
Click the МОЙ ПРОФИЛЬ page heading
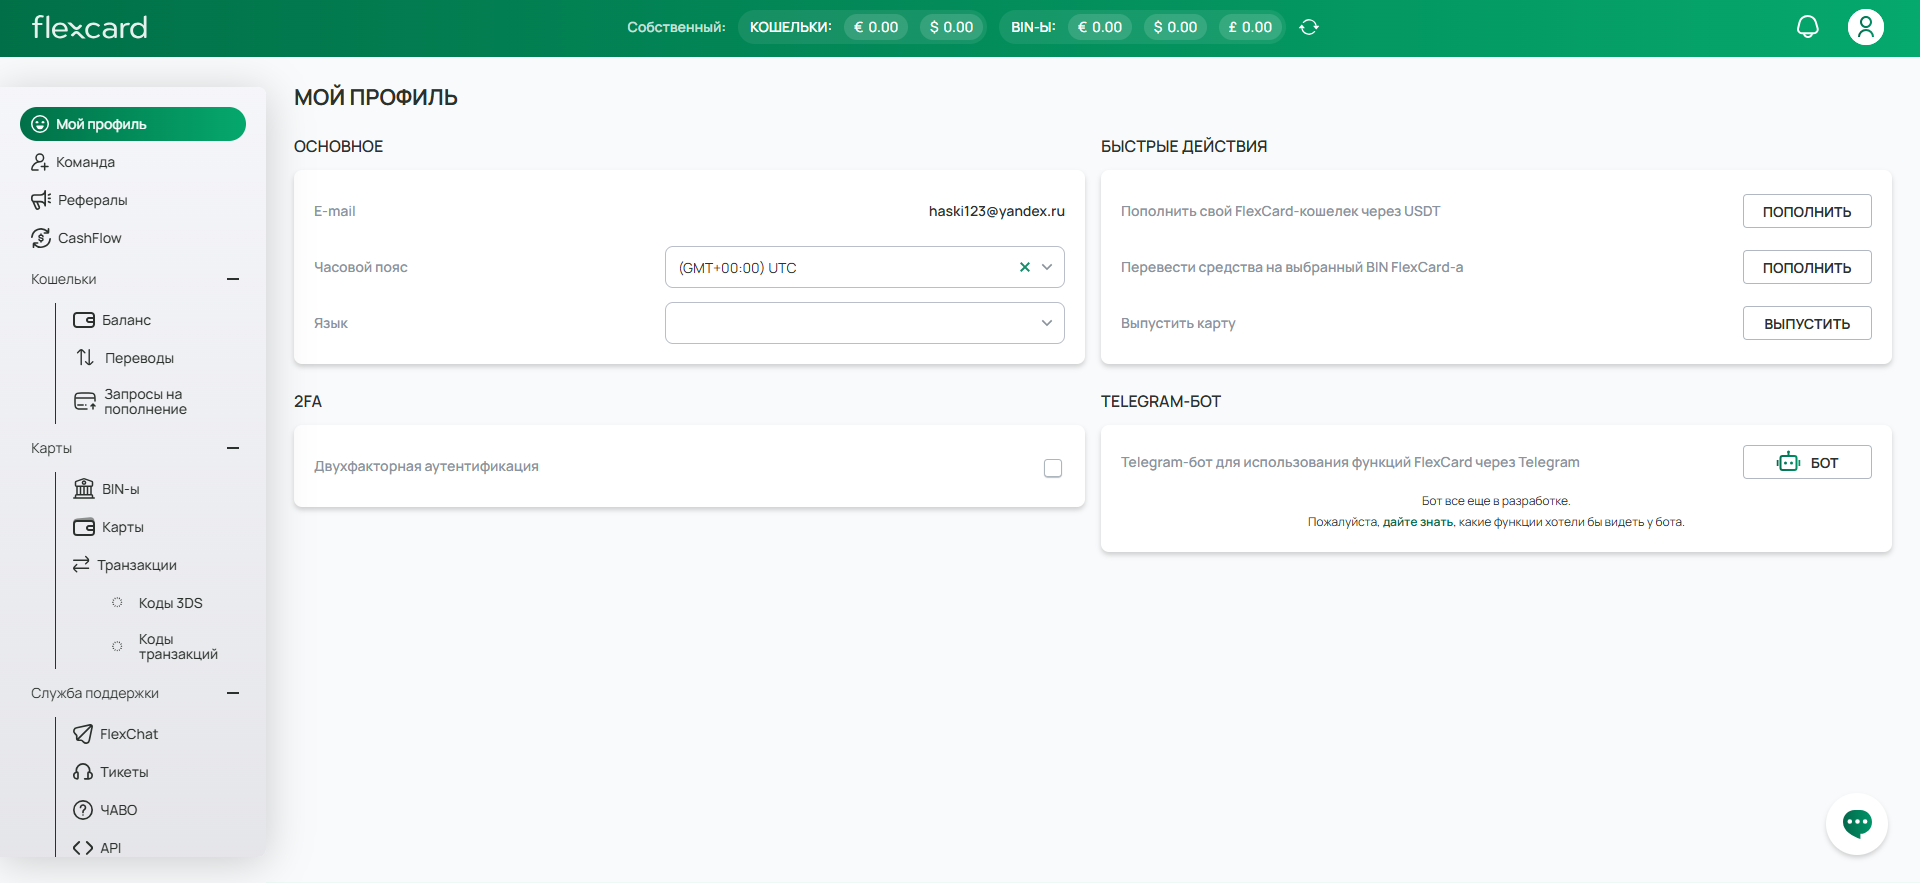[x=376, y=97]
